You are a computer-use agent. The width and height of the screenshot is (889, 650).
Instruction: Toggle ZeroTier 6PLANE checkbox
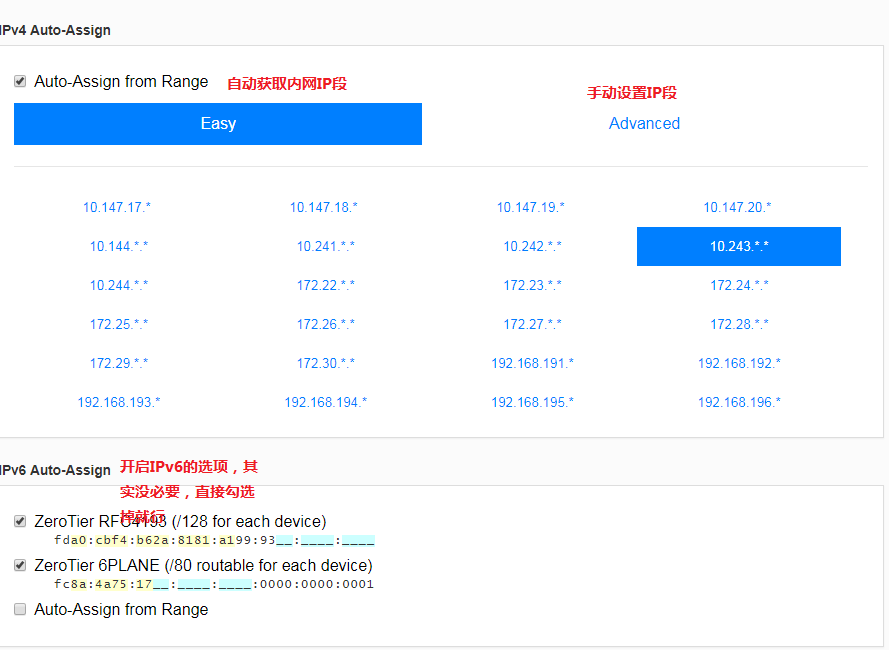pyautogui.click(x=20, y=565)
